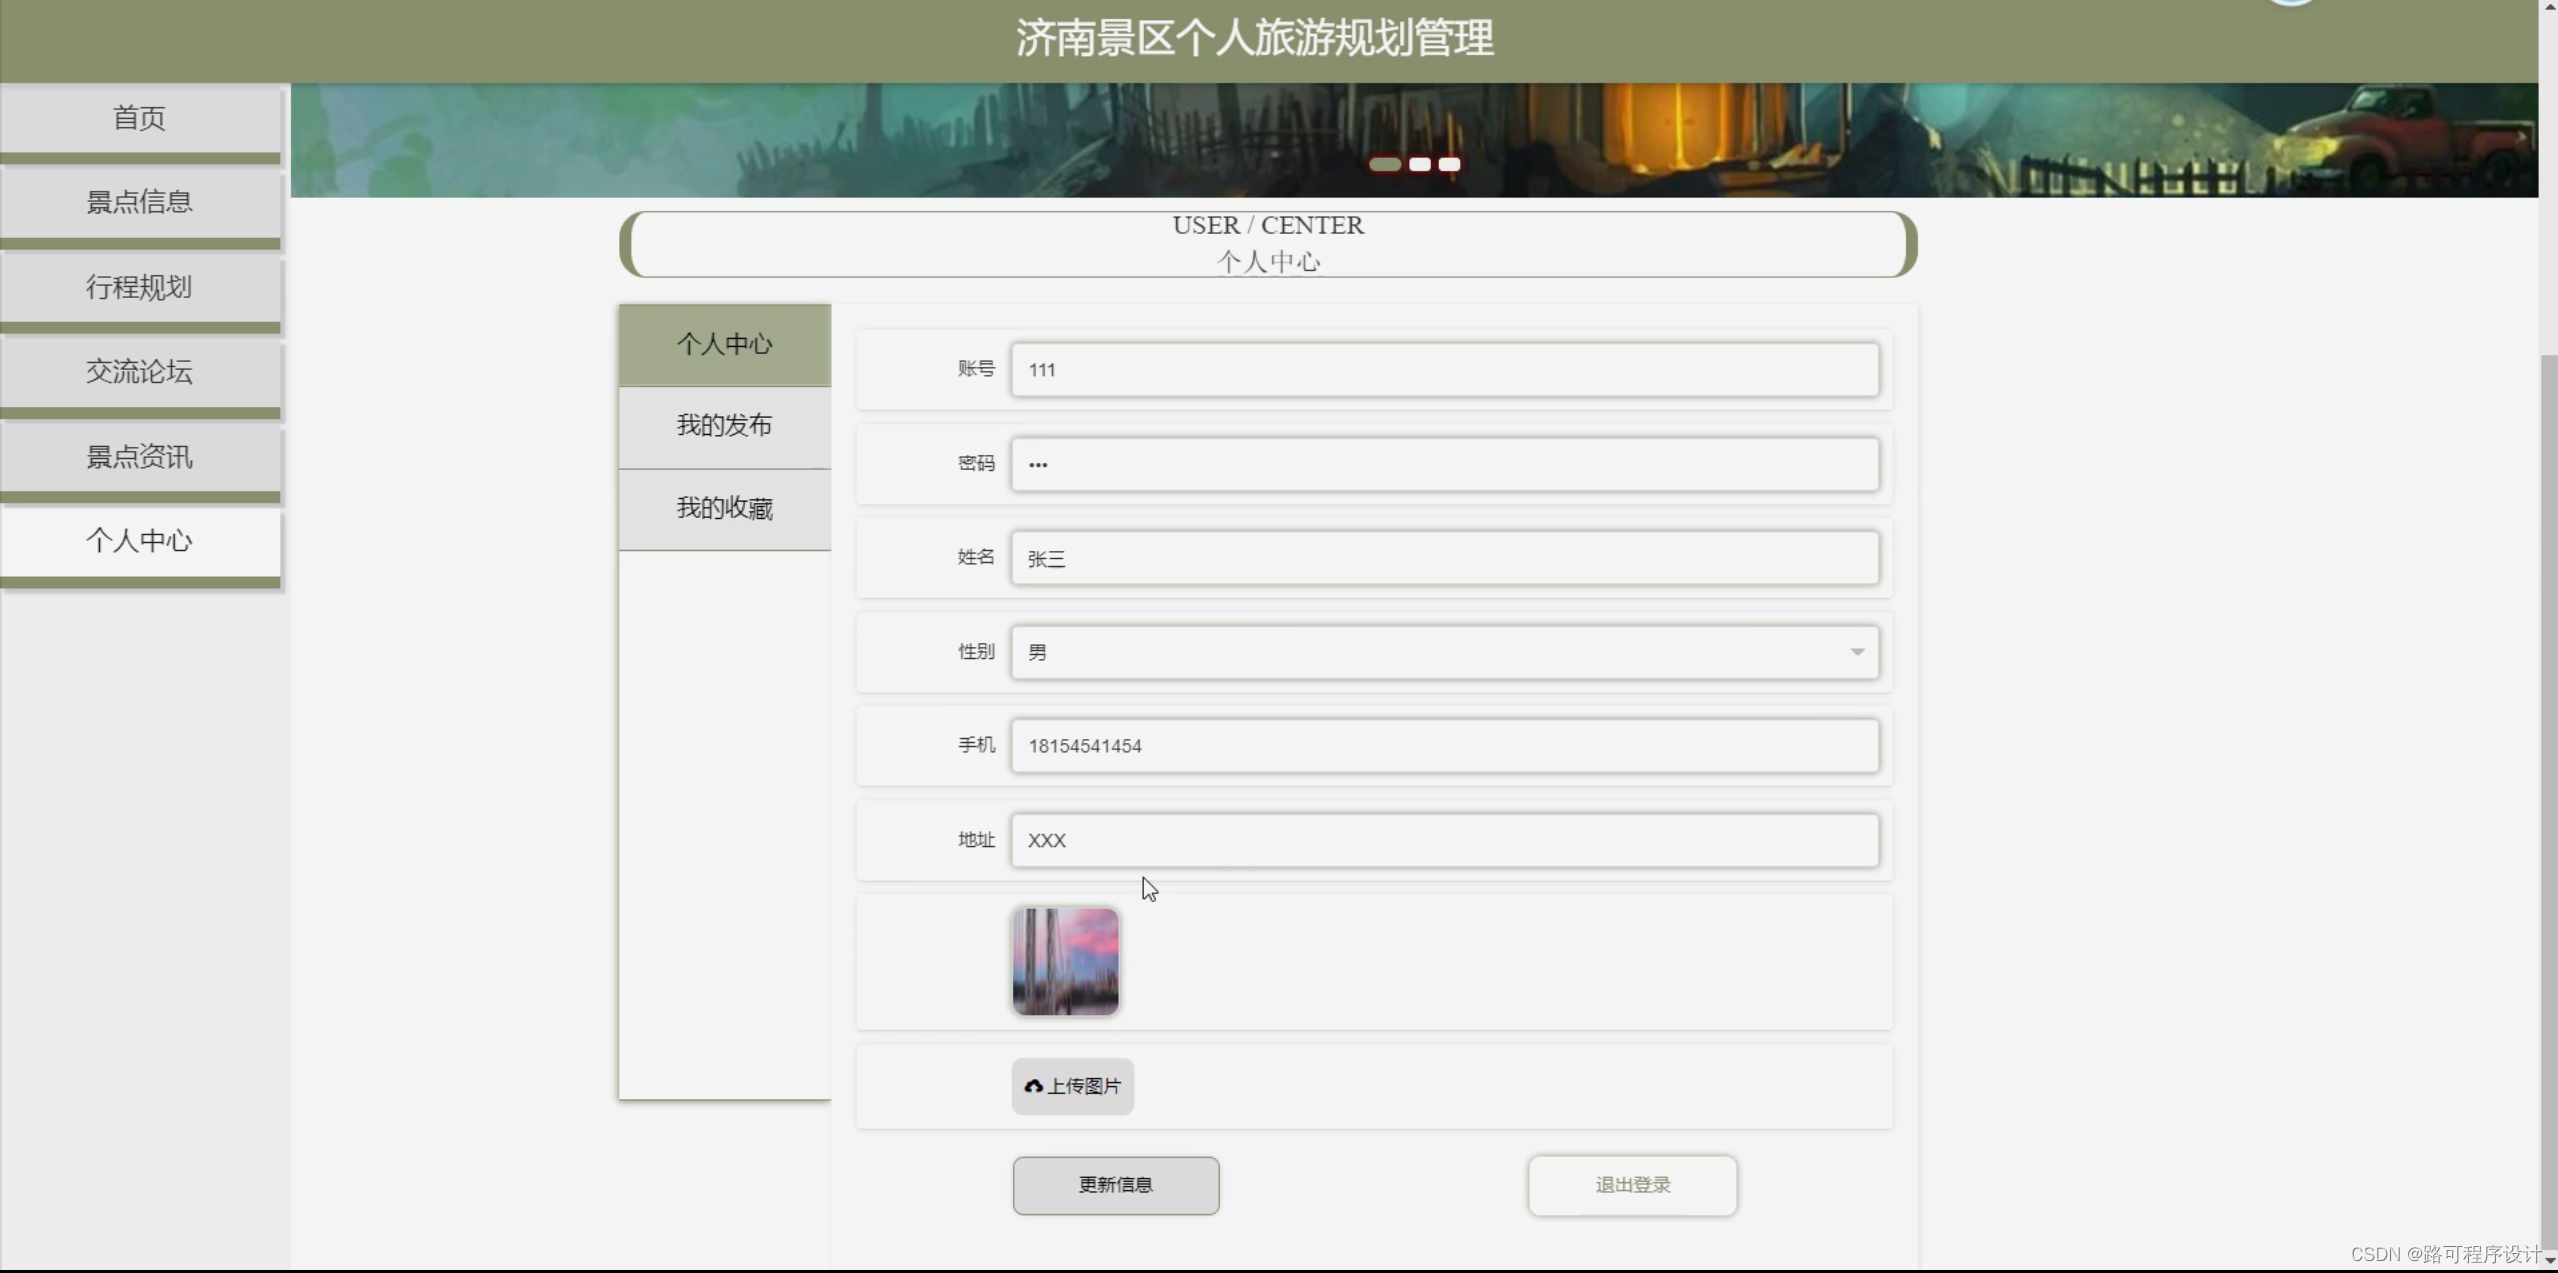Open 行程规划 trip planning page
Viewport: 2558px width, 1273px height.
pos(139,287)
